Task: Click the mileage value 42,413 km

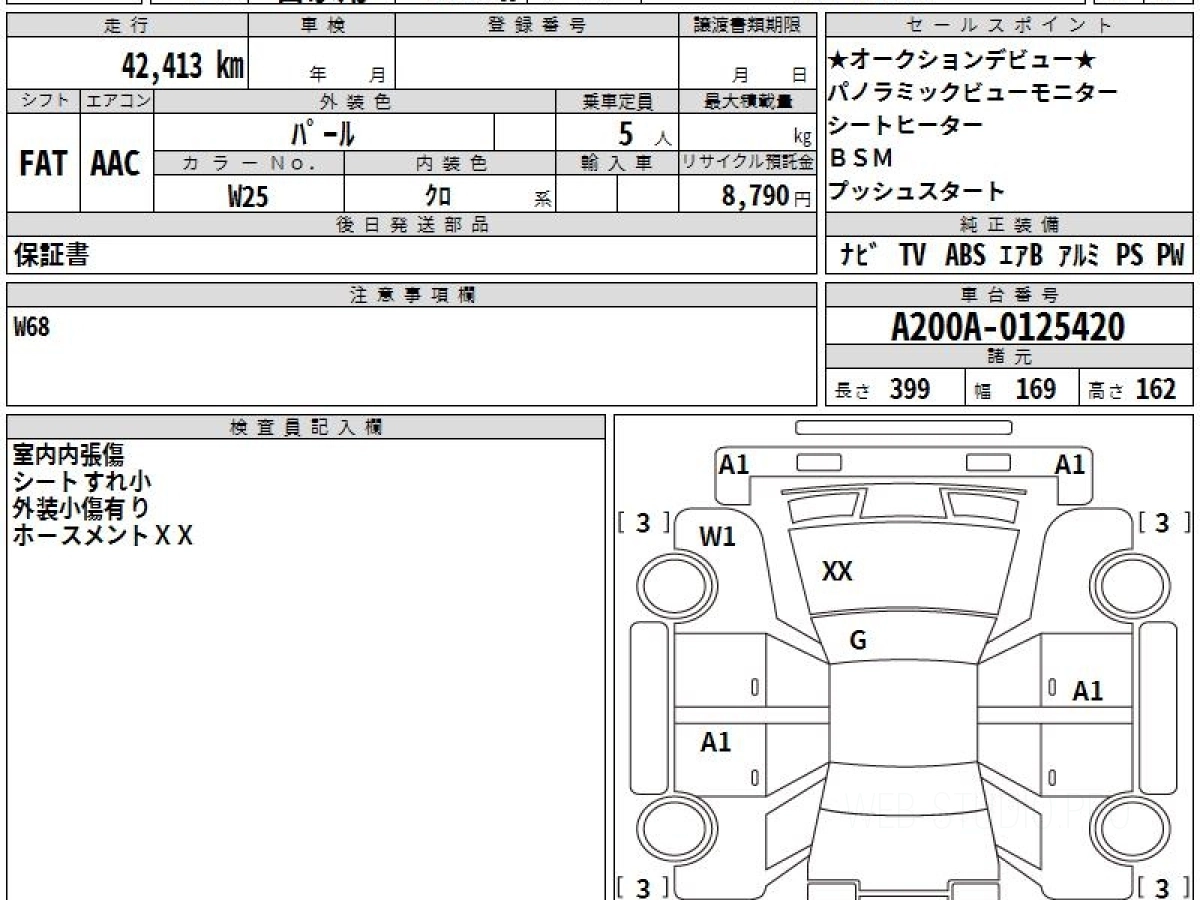Action: point(183,66)
